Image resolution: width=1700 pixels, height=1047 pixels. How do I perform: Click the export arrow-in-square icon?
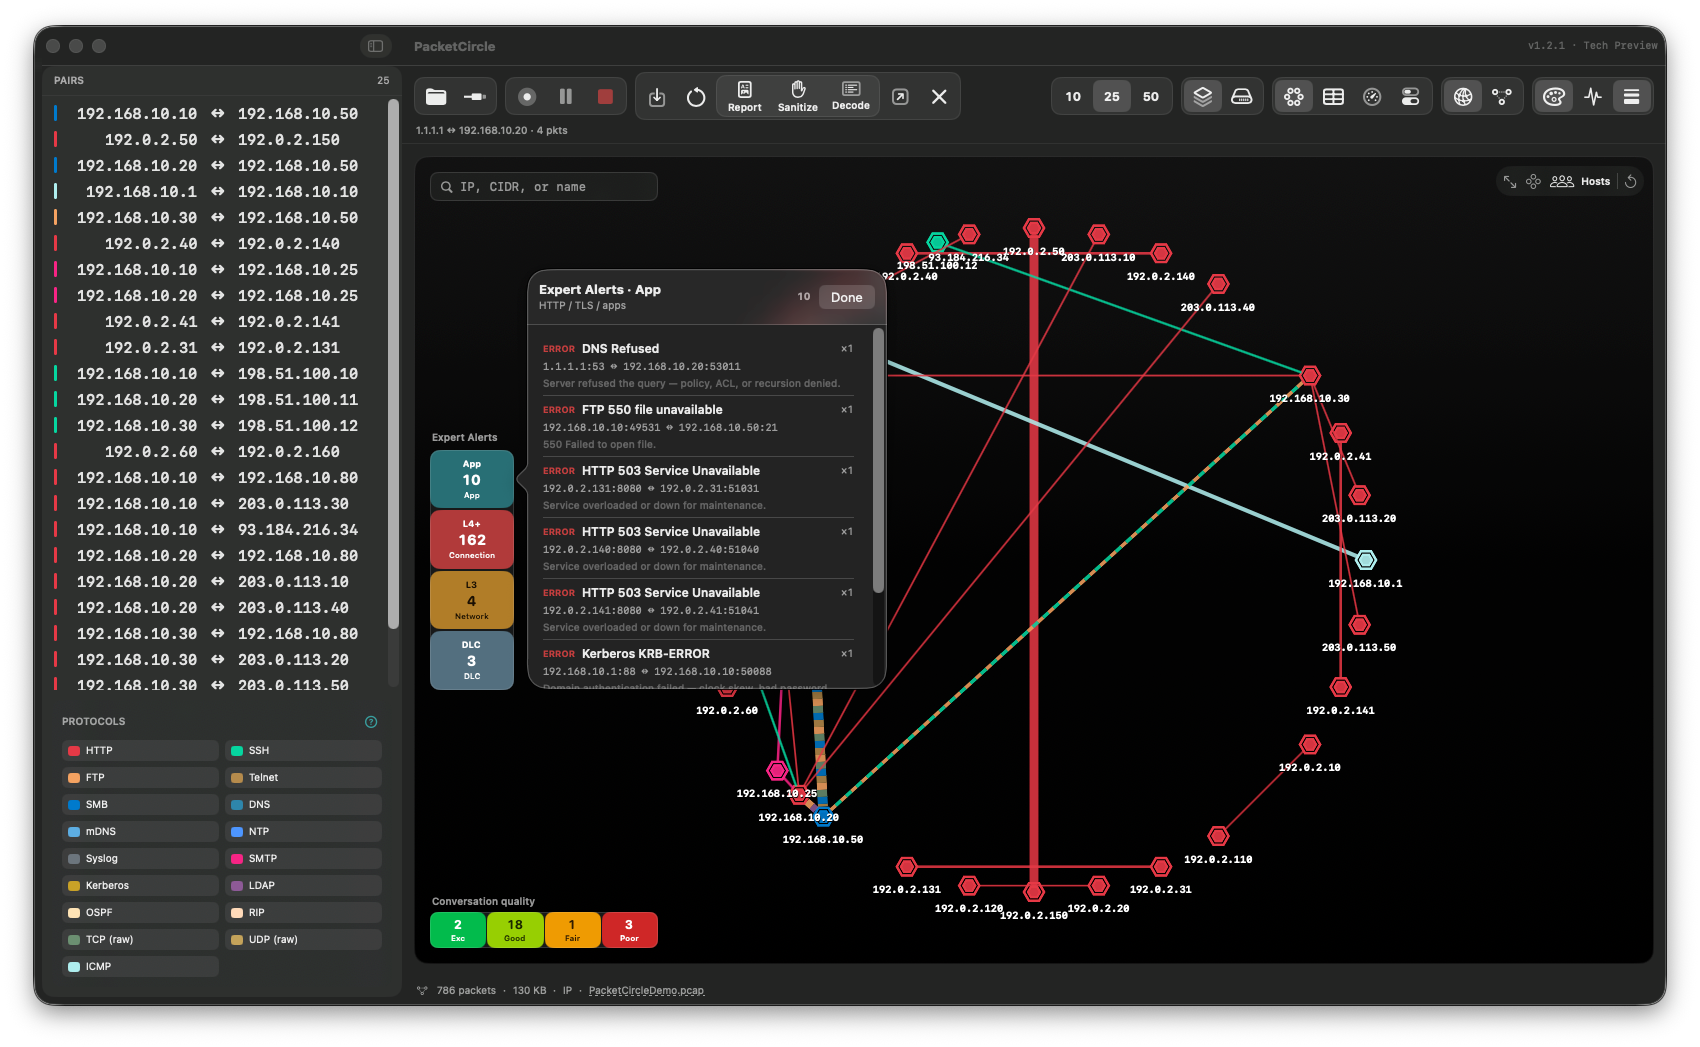tap(900, 97)
